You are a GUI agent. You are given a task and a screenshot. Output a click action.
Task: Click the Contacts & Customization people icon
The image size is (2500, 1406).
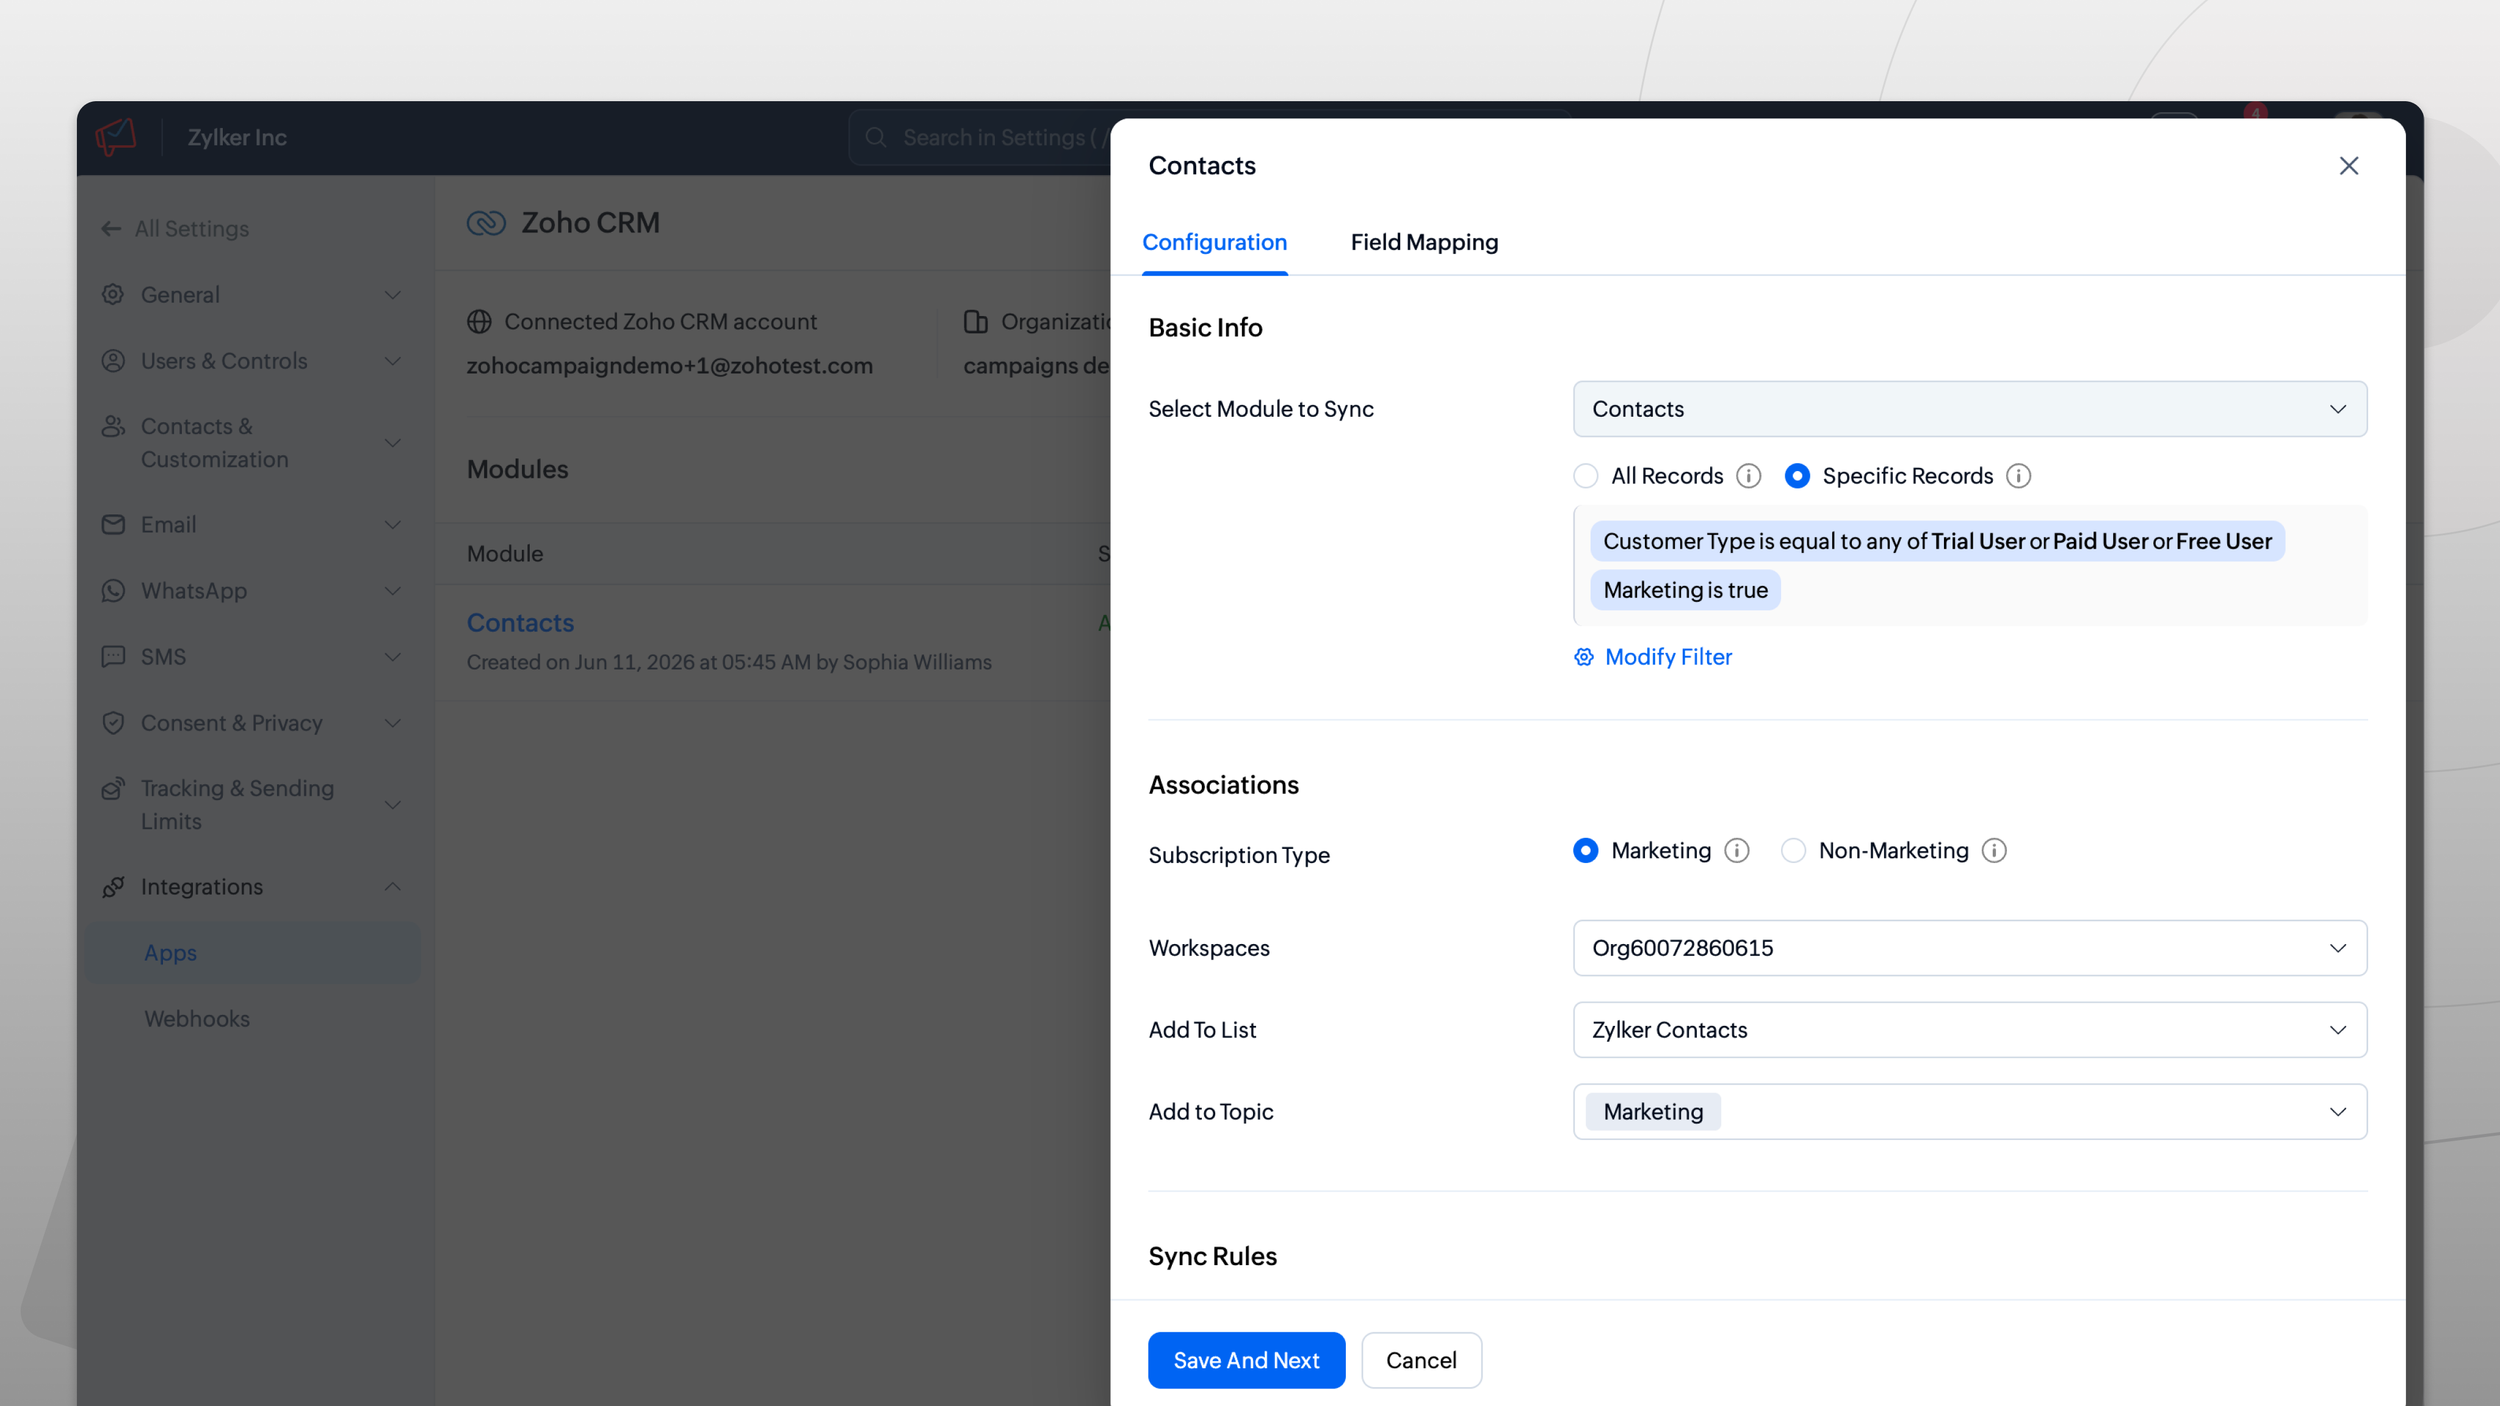click(x=113, y=427)
